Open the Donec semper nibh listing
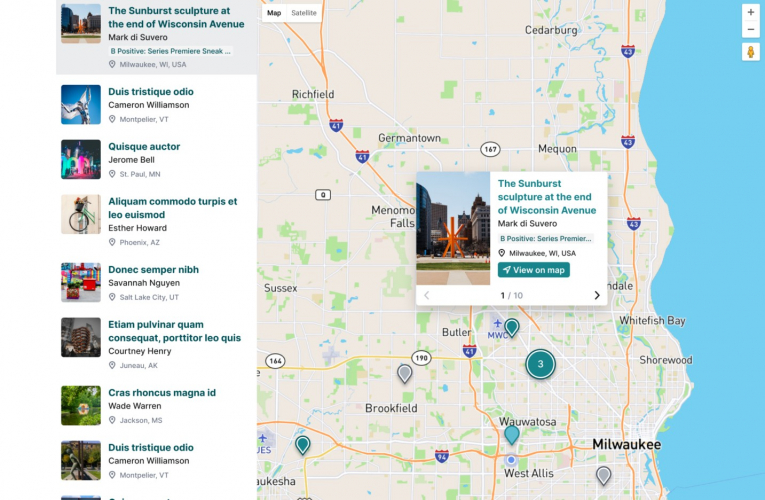The width and height of the screenshot is (765, 500). (153, 269)
